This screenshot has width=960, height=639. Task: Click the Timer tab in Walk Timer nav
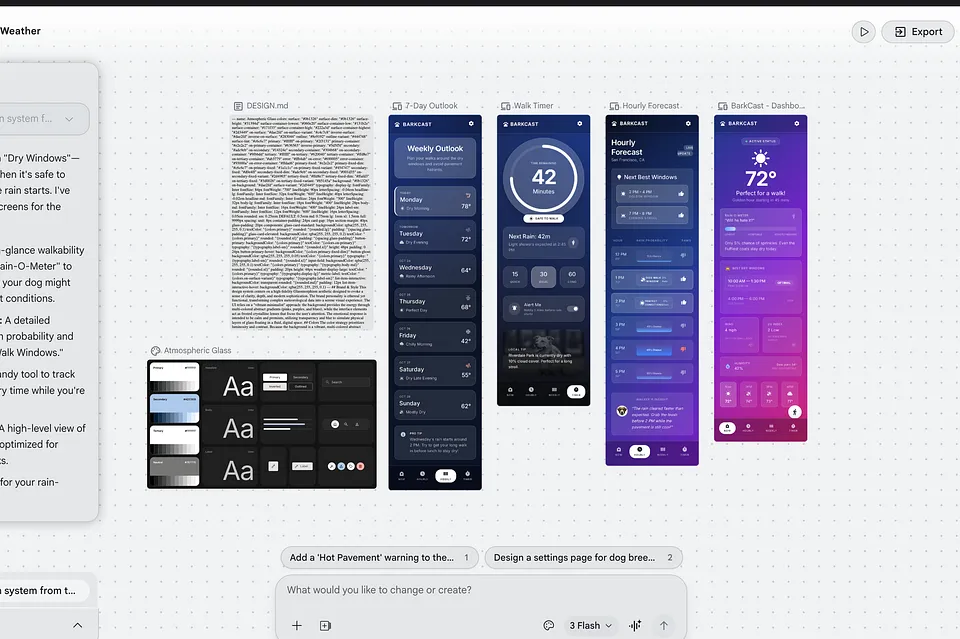(576, 392)
